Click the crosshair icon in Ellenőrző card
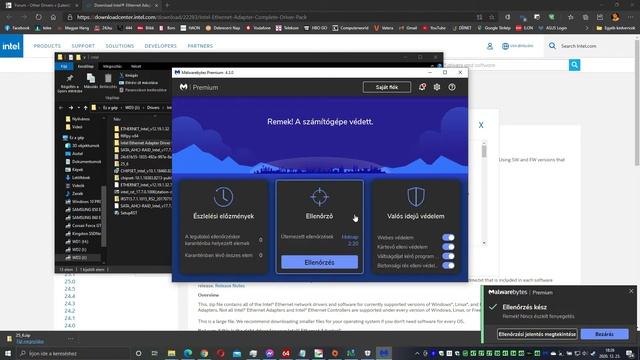640x360 pixels. [x=319, y=197]
